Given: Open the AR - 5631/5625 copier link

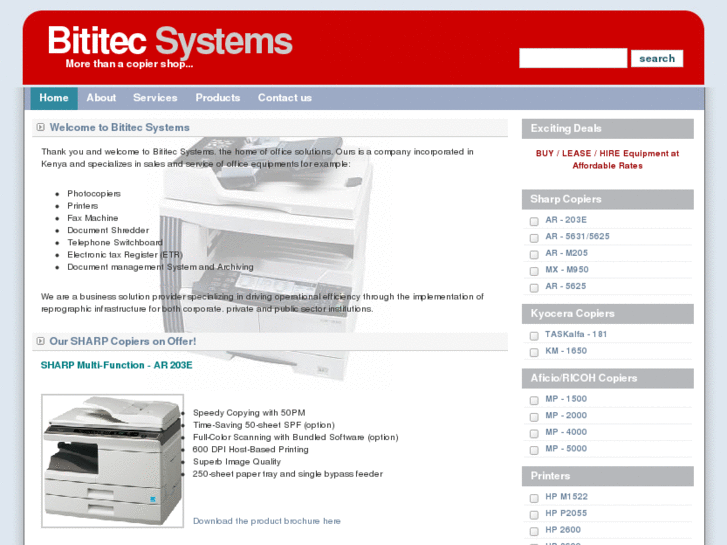Looking at the screenshot, I should pyautogui.click(x=577, y=237).
